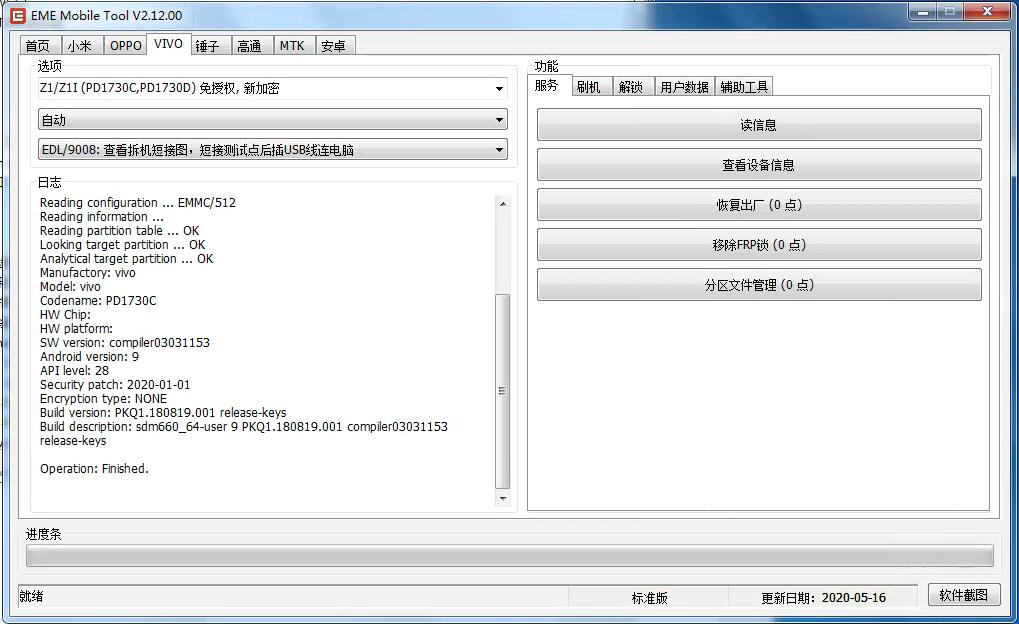
Task: Minimize the EME Mobile Tool window
Action: pos(923,11)
